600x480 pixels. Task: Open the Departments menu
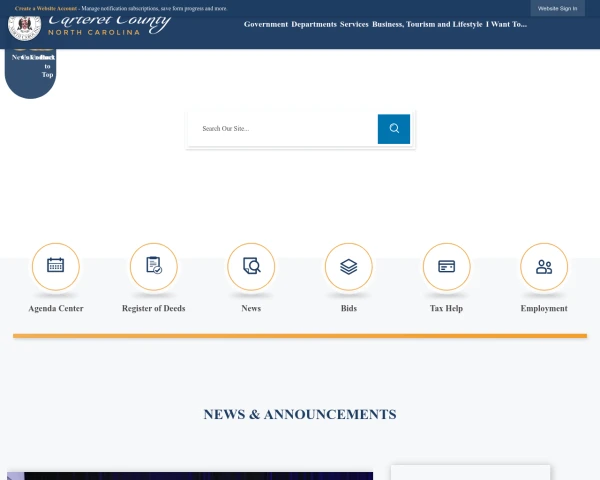pos(314,24)
